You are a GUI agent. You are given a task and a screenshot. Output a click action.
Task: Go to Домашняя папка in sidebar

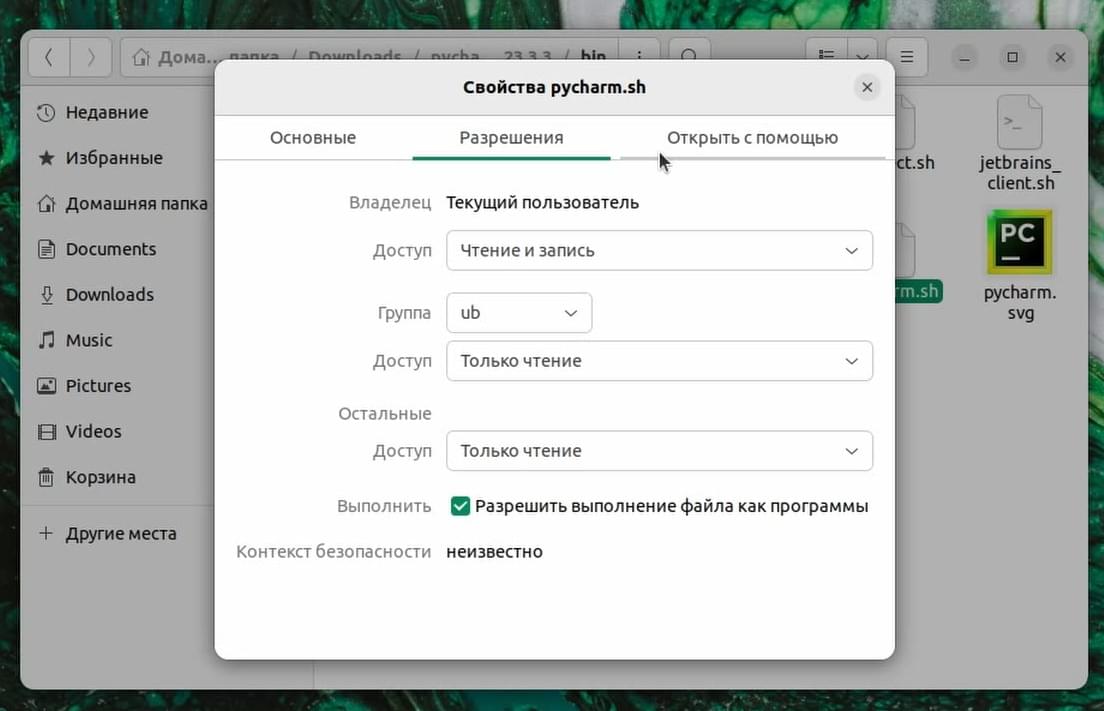(x=122, y=203)
